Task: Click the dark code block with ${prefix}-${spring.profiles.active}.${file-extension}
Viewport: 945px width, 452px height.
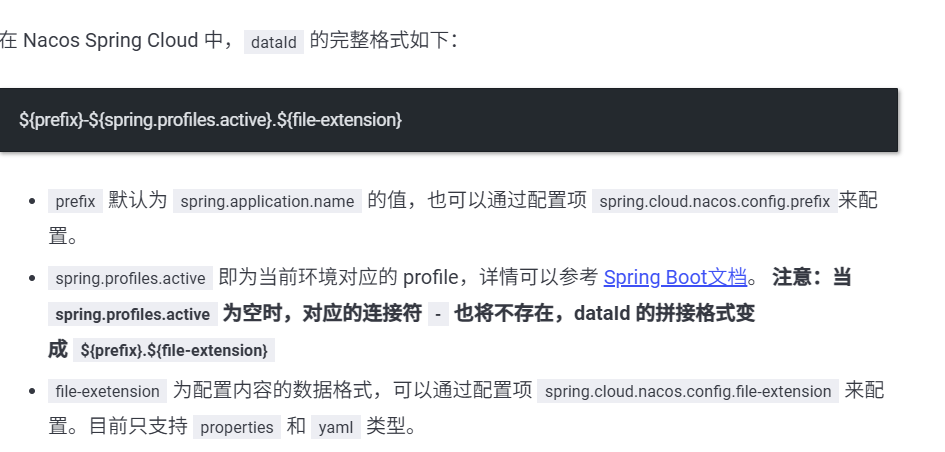Action: tap(448, 120)
